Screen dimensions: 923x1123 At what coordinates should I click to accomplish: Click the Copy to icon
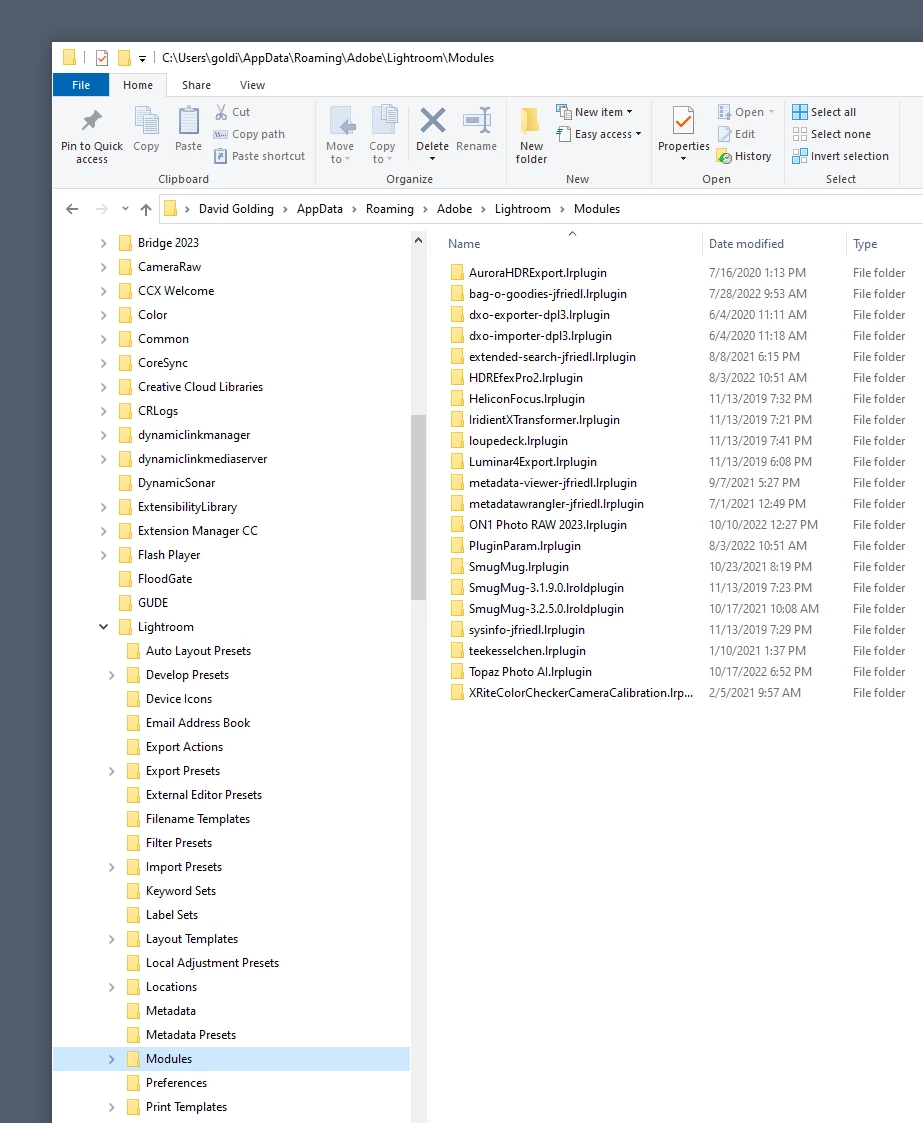click(x=385, y=120)
